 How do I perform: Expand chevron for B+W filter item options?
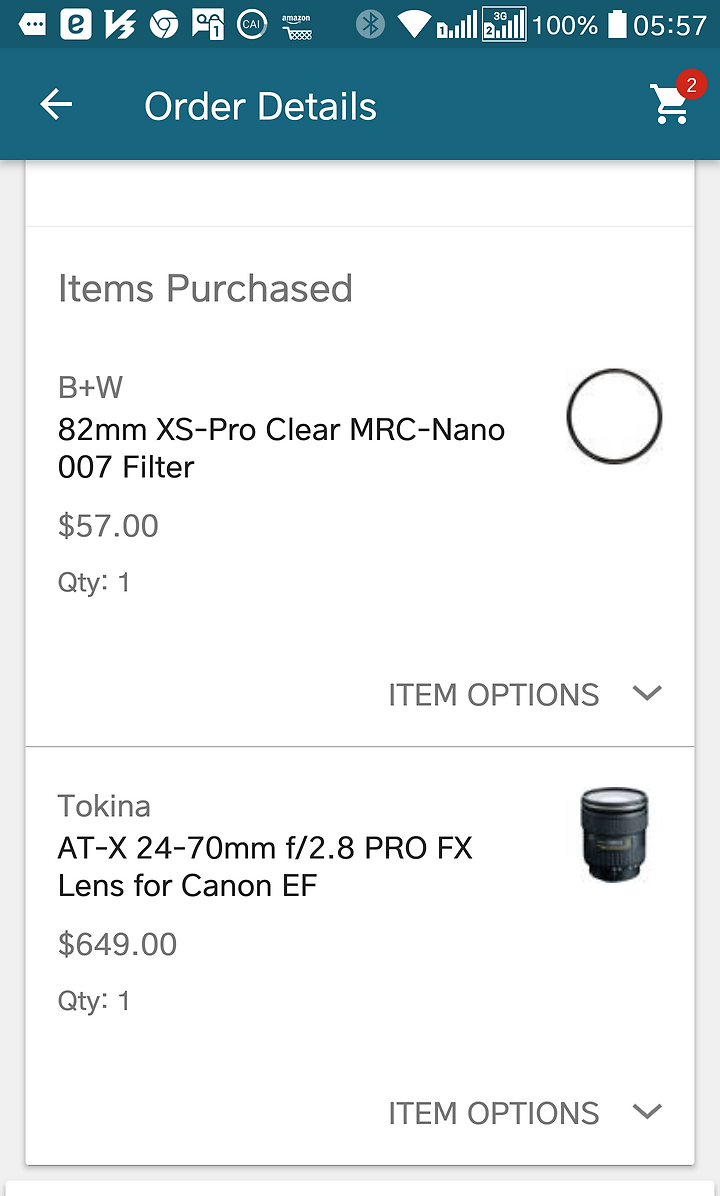(648, 693)
